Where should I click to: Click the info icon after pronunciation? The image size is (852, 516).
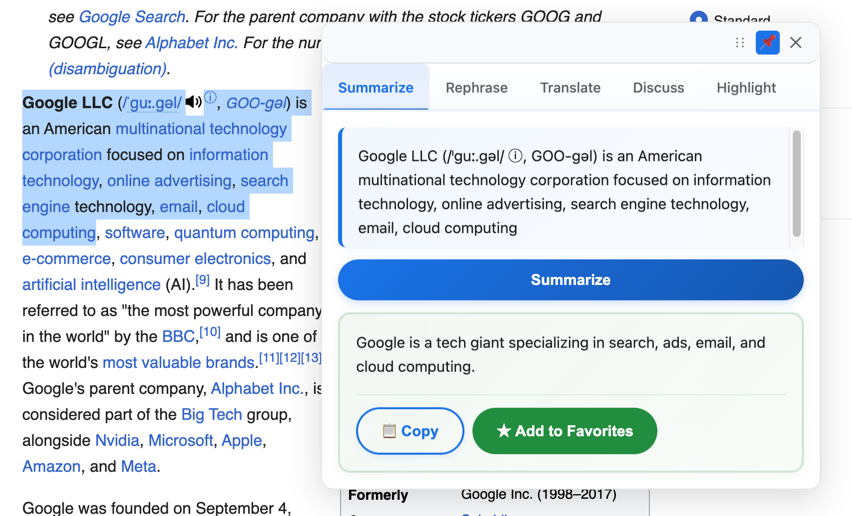pos(210,98)
